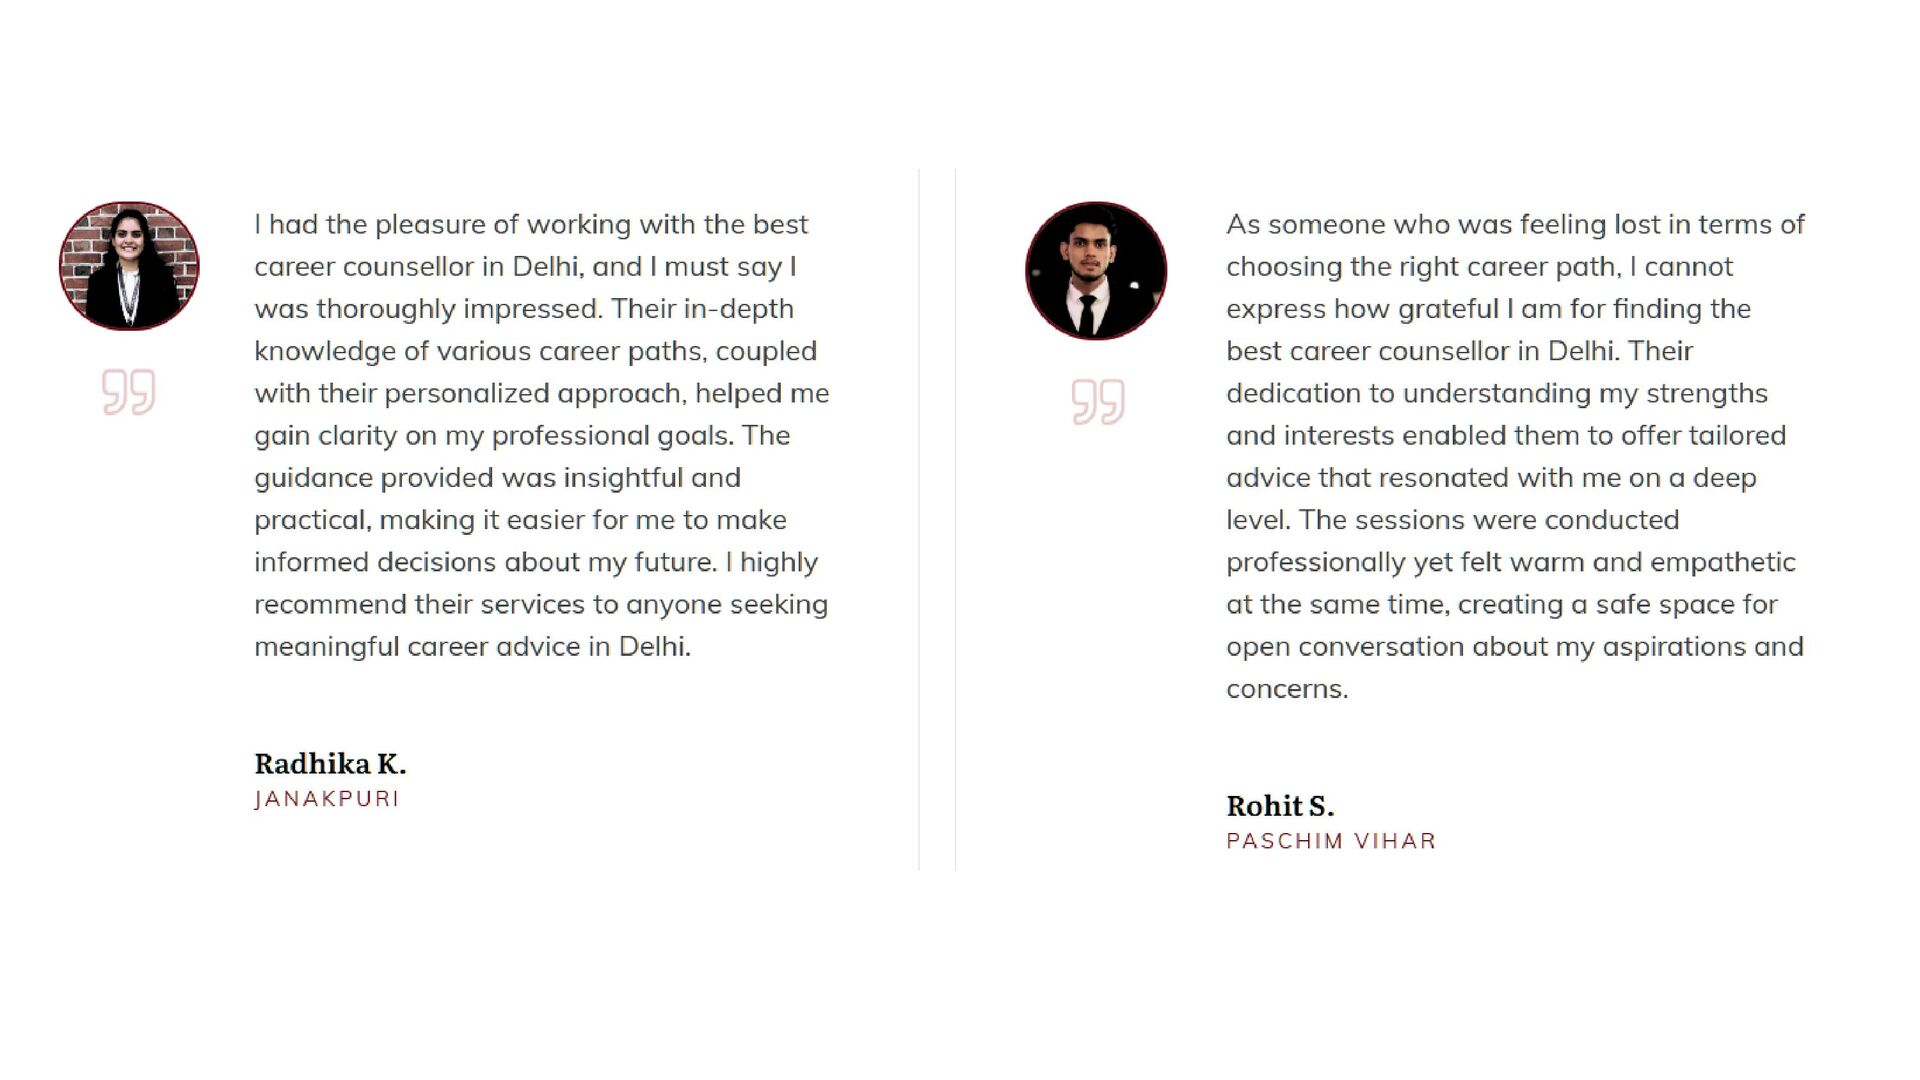Click the vertical divider between the testimonials
Image resolution: width=1920 pixels, height=1080 pixels.
point(919,520)
